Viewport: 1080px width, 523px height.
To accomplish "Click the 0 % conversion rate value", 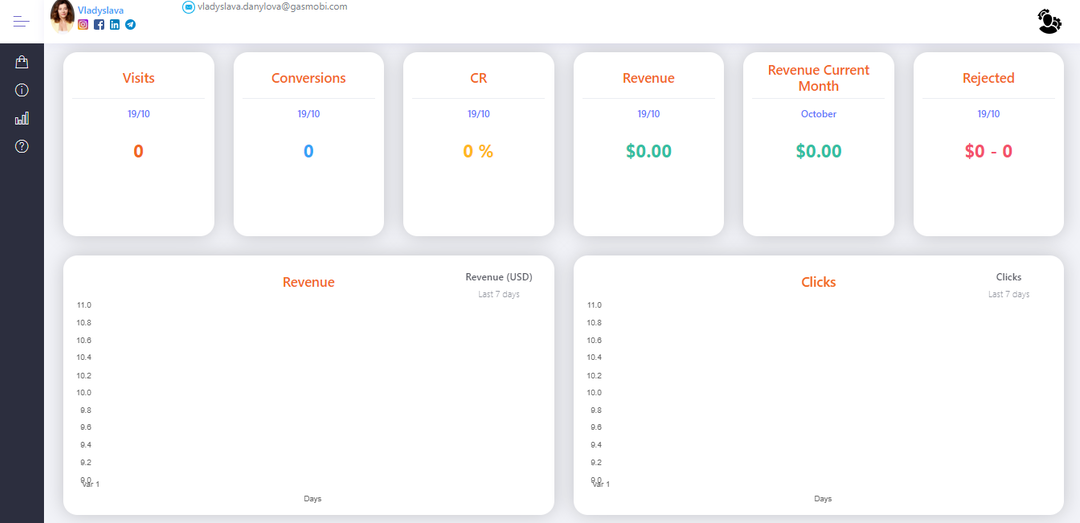I will click(x=478, y=152).
